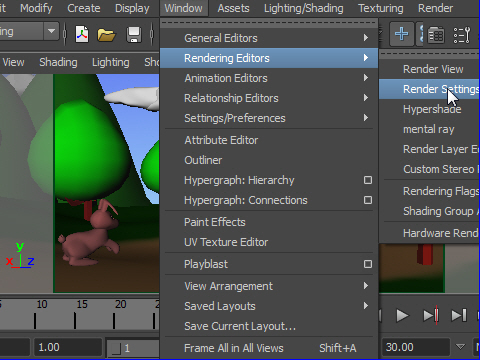Click the 1.00 range start field
Screen dimensions: 480x360
point(68,347)
